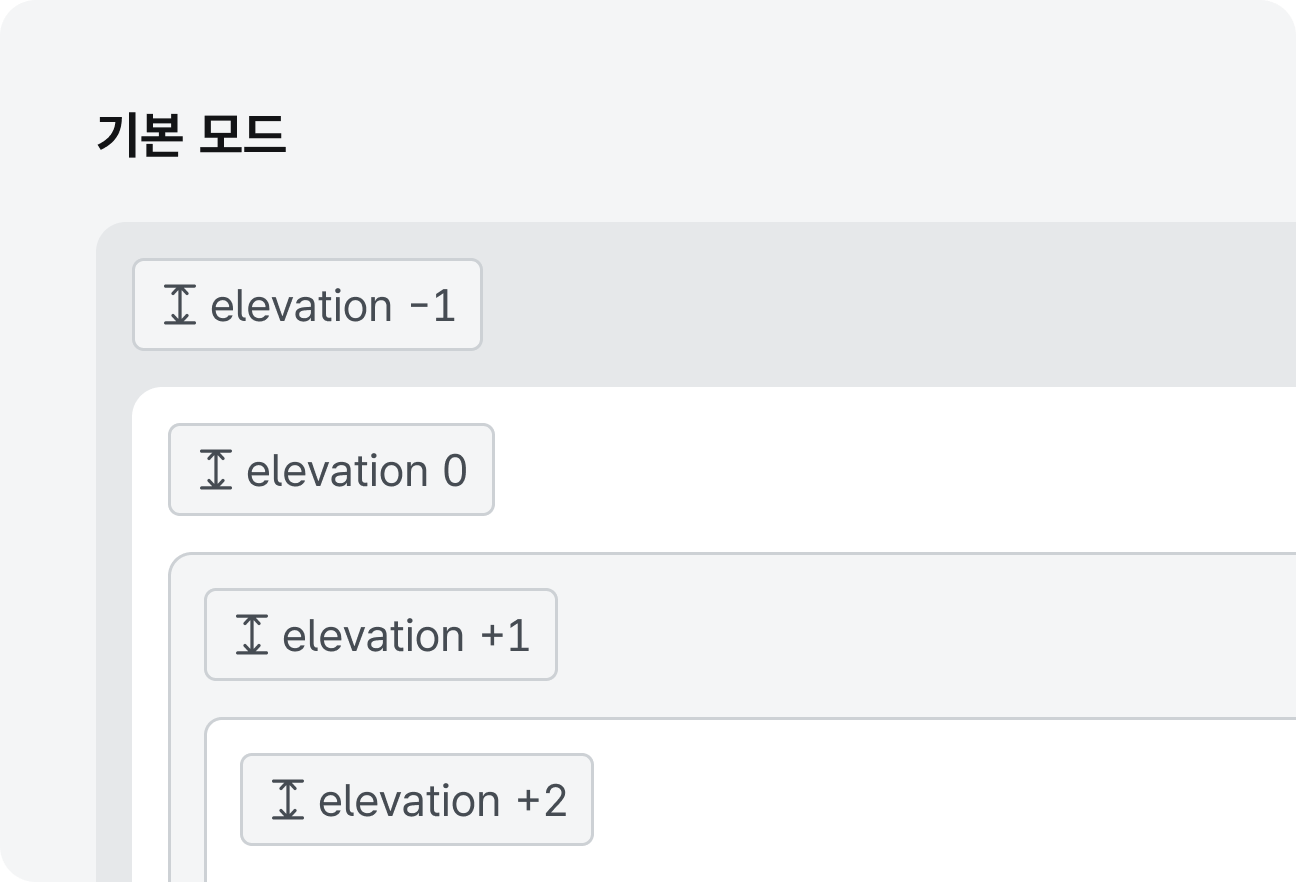Click the "+1" value in the third chip
The width and height of the screenshot is (1296, 882).
pos(505,636)
